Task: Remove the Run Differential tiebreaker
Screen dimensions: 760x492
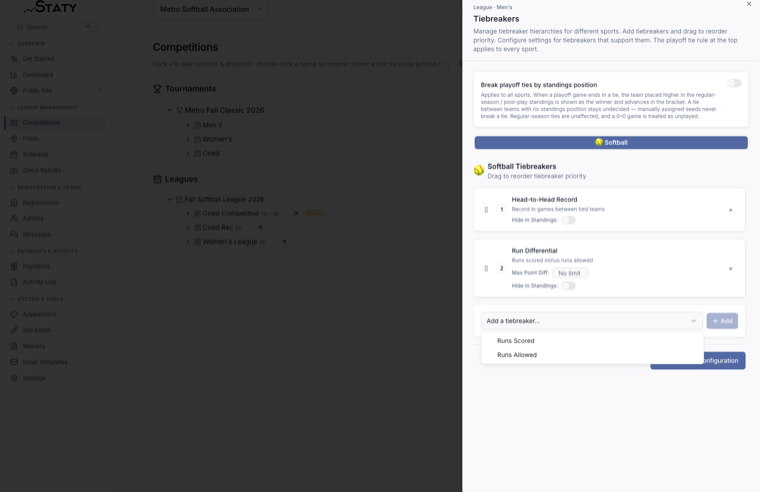Action: [x=730, y=269]
